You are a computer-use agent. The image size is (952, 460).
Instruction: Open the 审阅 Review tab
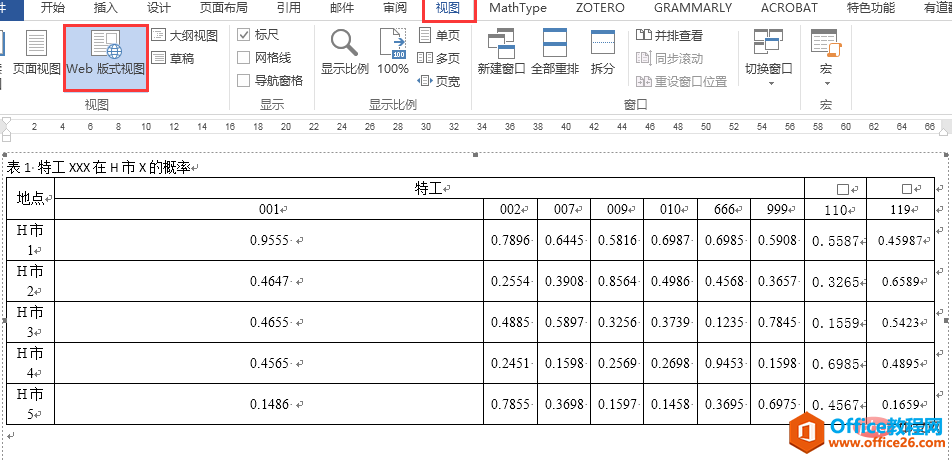(x=395, y=8)
